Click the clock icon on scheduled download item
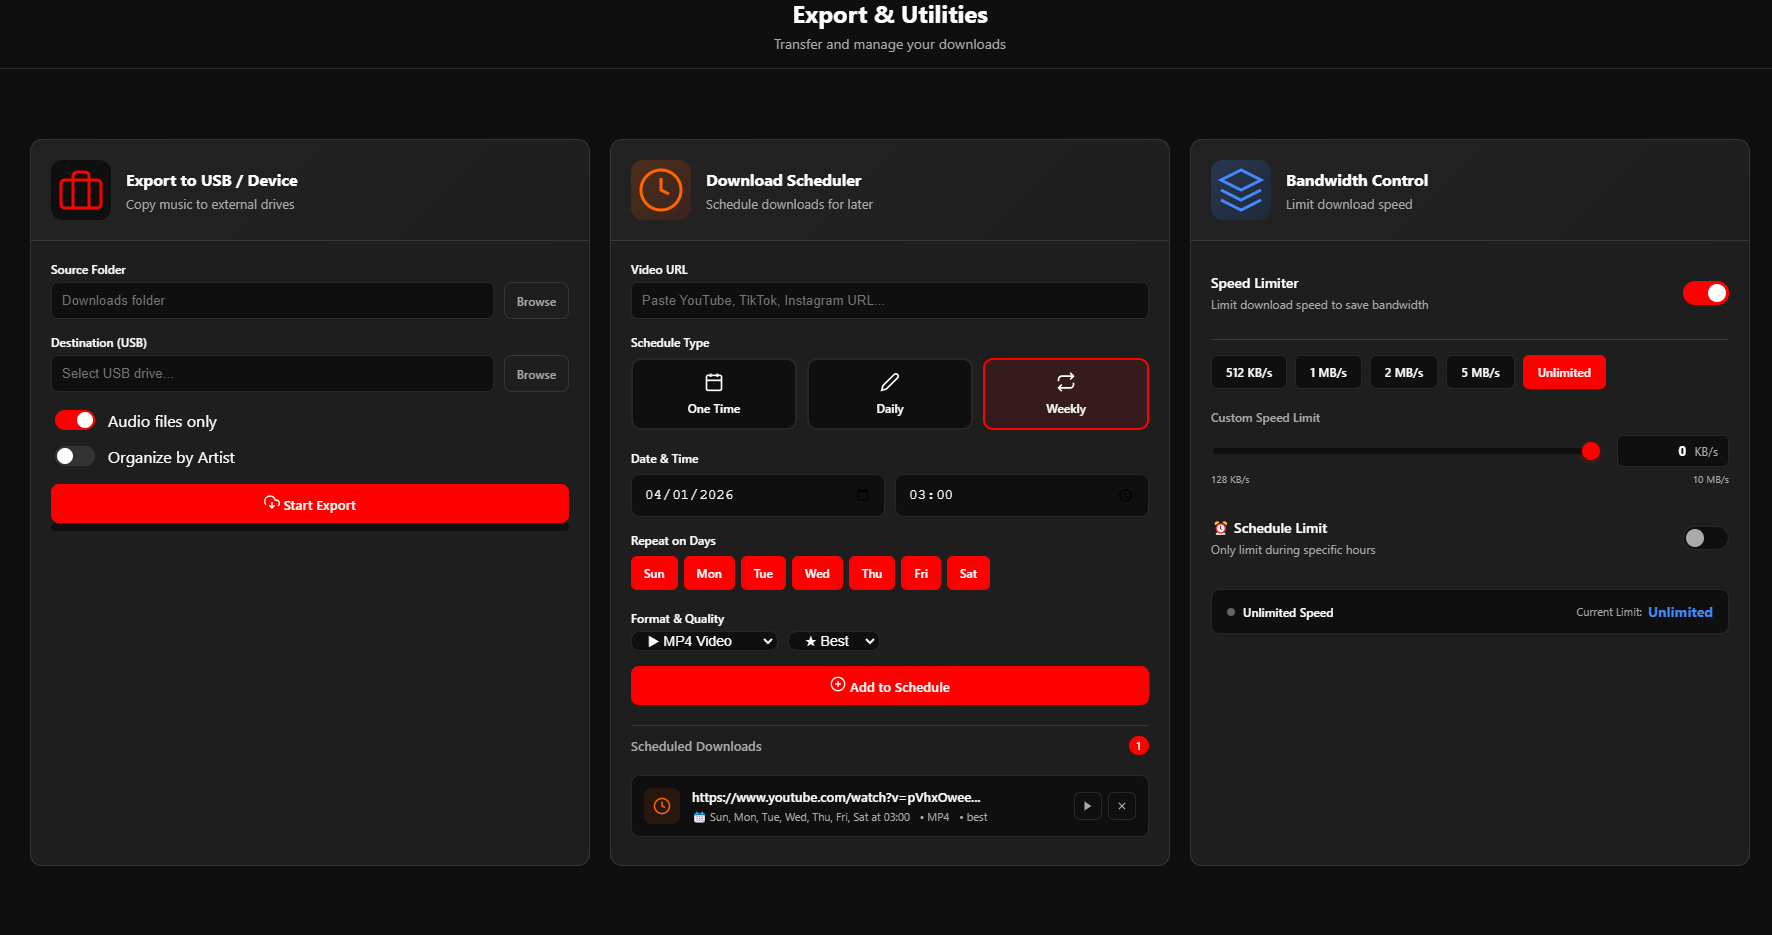 [662, 806]
